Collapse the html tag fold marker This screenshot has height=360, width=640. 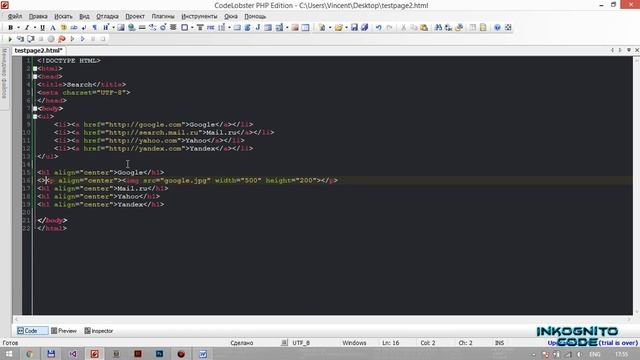tap(35, 69)
